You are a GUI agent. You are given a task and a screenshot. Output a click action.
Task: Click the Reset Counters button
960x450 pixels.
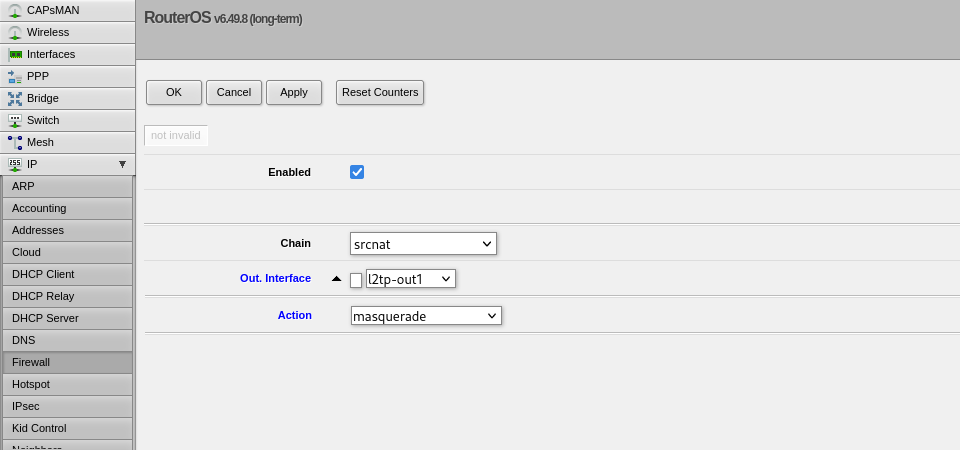pyautogui.click(x=380, y=92)
